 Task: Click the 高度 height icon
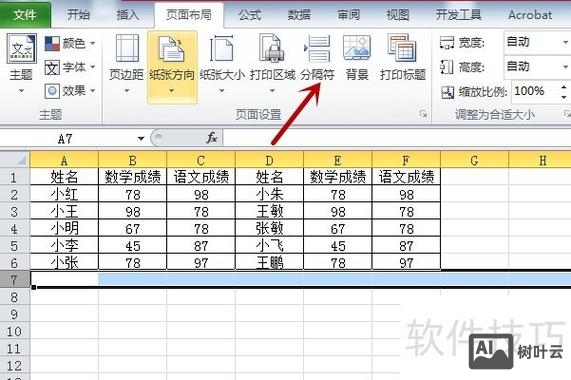click(447, 67)
